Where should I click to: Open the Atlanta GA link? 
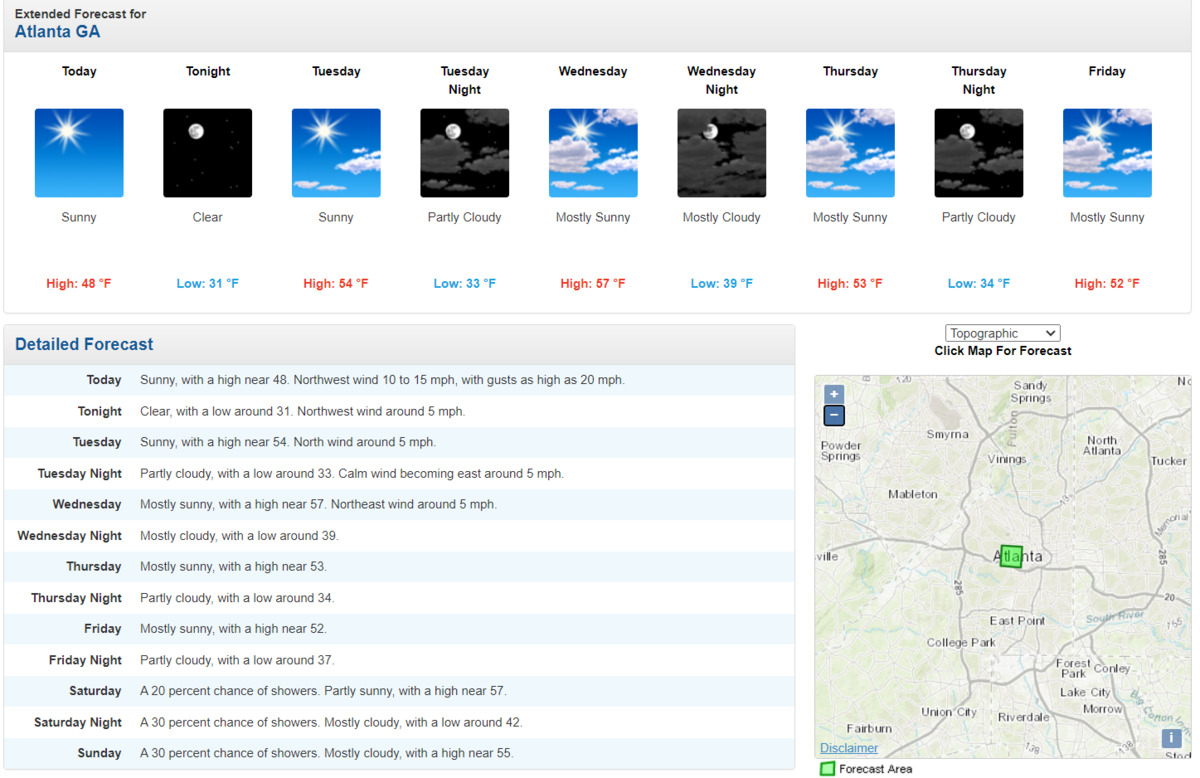pyautogui.click(x=57, y=31)
